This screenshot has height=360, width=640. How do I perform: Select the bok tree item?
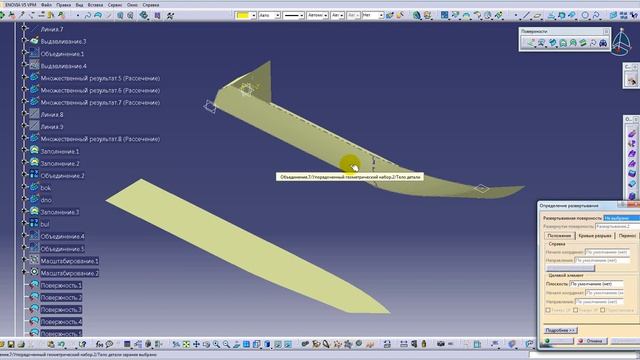click(46, 188)
